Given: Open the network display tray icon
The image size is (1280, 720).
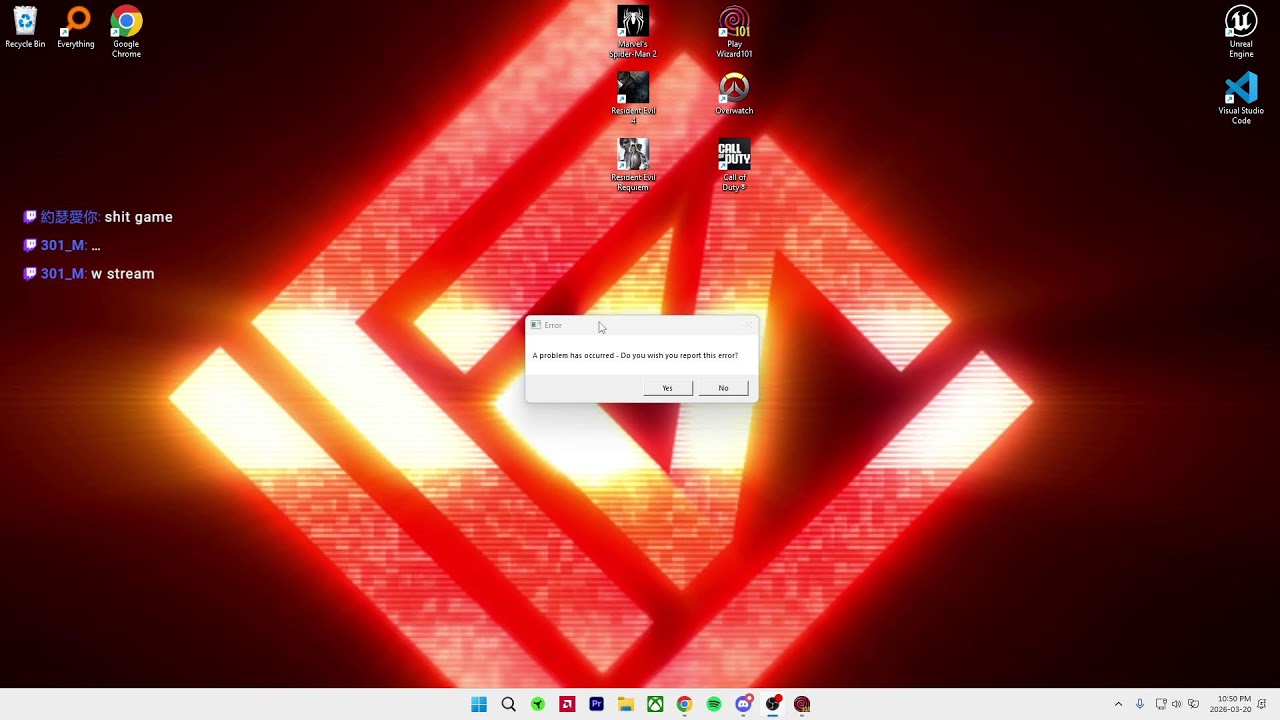Looking at the screenshot, I should click(1161, 704).
